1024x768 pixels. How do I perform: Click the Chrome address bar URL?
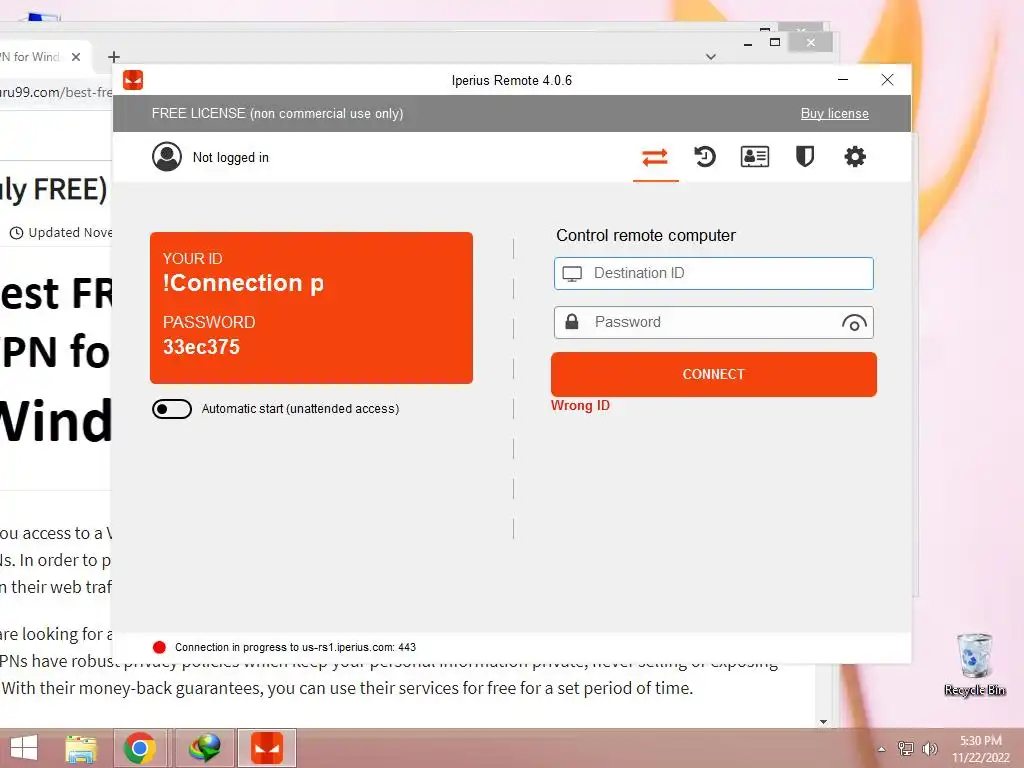tap(56, 92)
